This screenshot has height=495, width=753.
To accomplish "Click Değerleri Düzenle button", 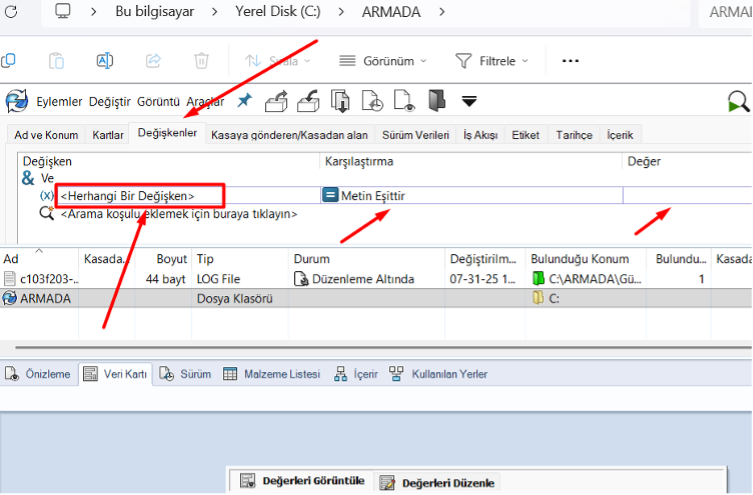I will tap(437, 483).
